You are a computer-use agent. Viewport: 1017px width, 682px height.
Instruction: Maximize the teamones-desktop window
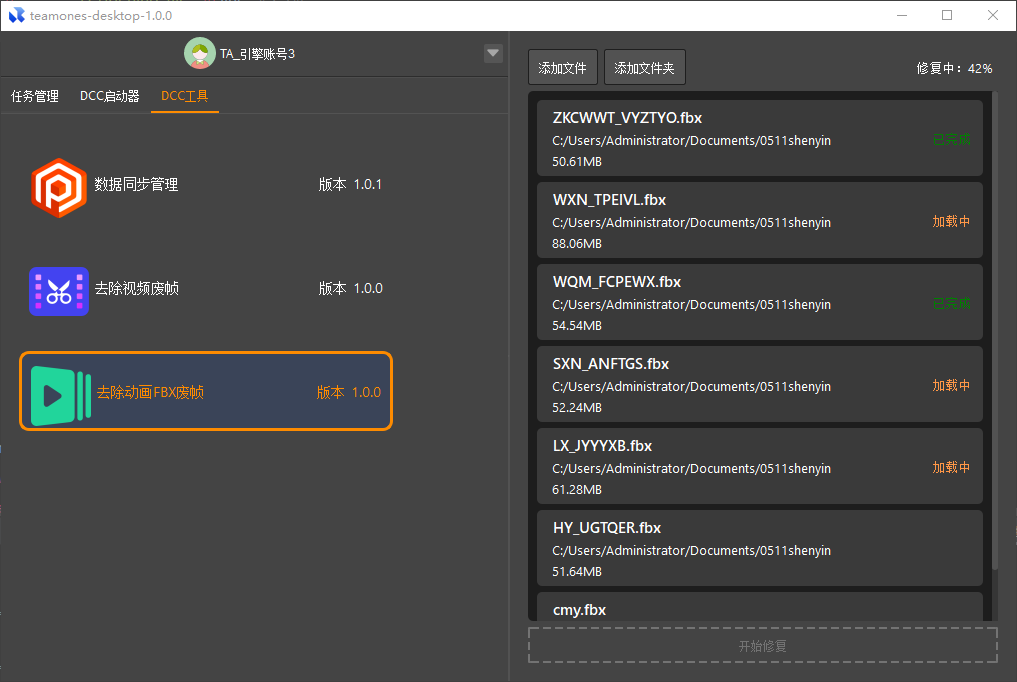point(947,15)
